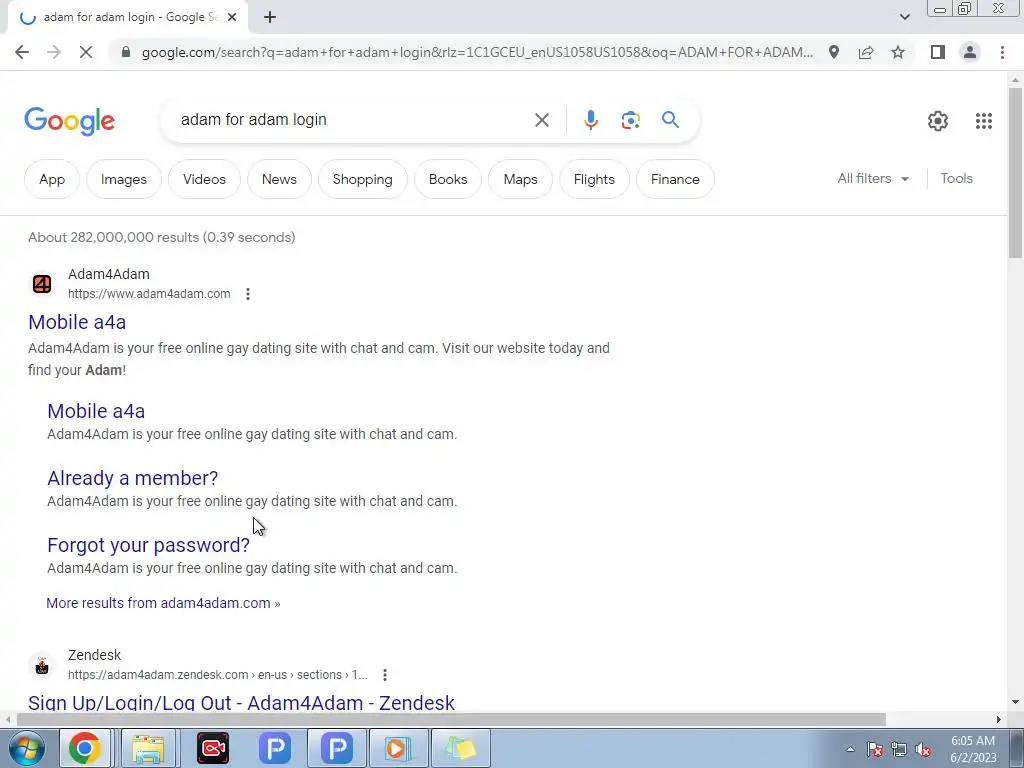Open Chrome three-dot menu
Image resolution: width=1024 pixels, height=768 pixels.
click(1002, 52)
